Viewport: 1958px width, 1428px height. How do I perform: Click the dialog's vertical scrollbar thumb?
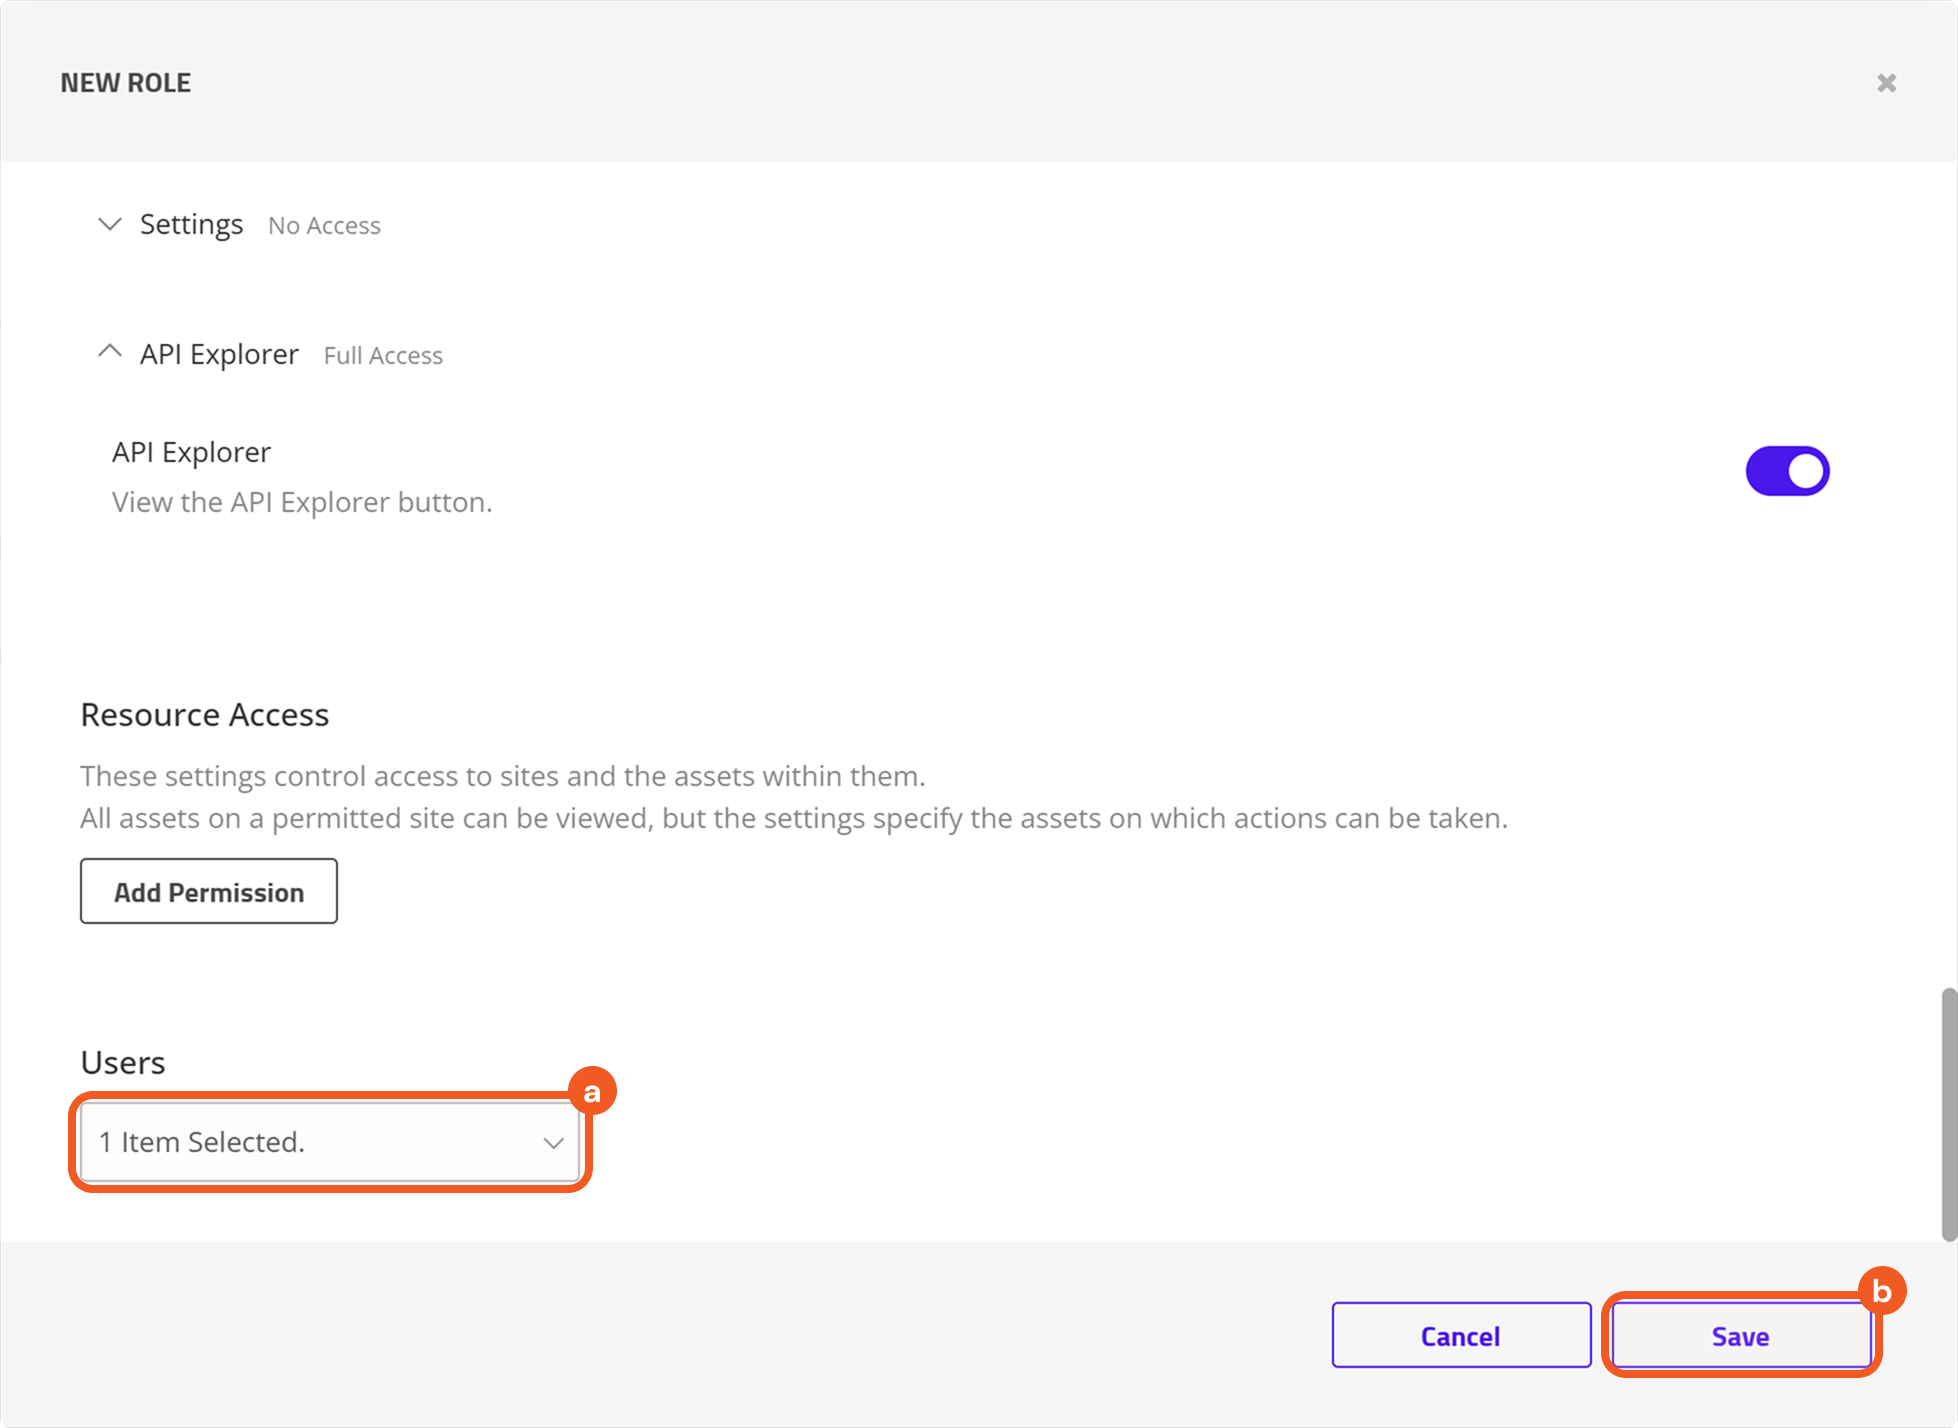tap(1948, 1113)
